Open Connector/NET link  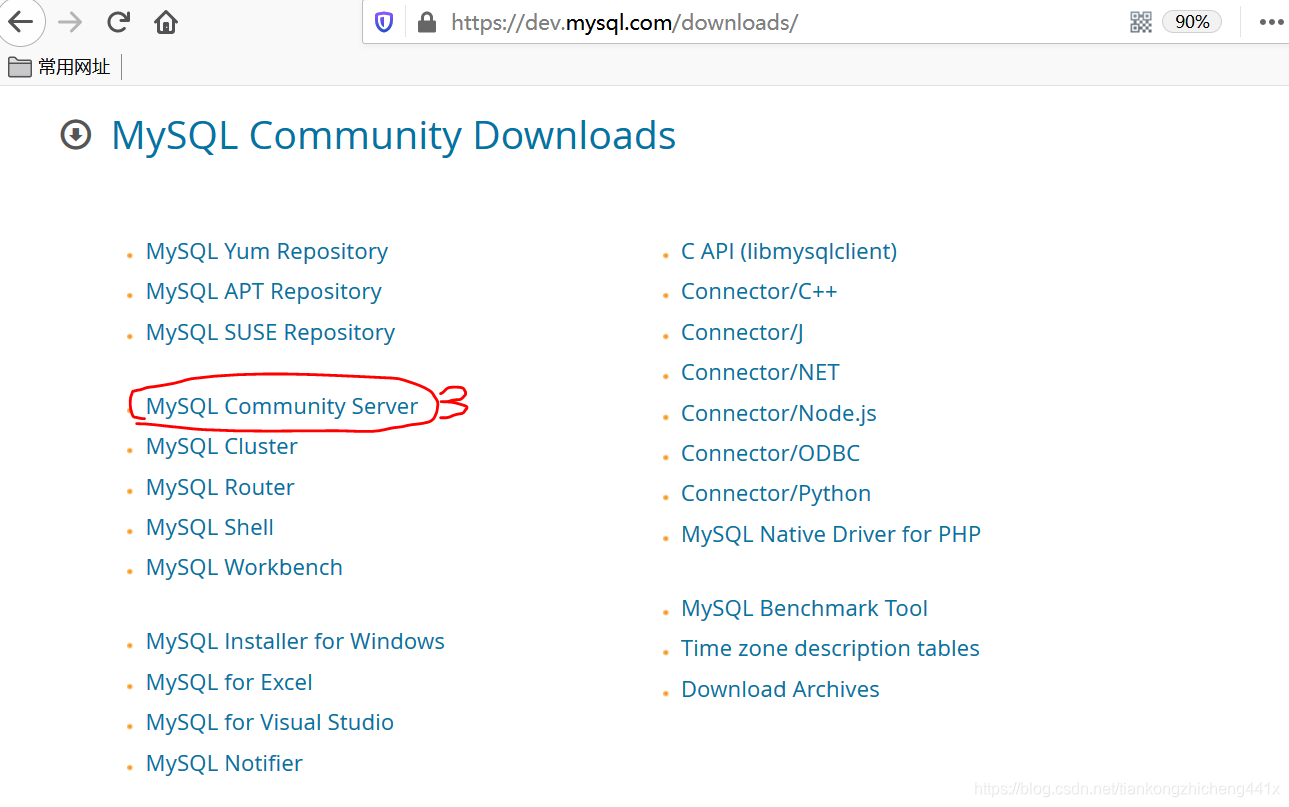coord(760,372)
